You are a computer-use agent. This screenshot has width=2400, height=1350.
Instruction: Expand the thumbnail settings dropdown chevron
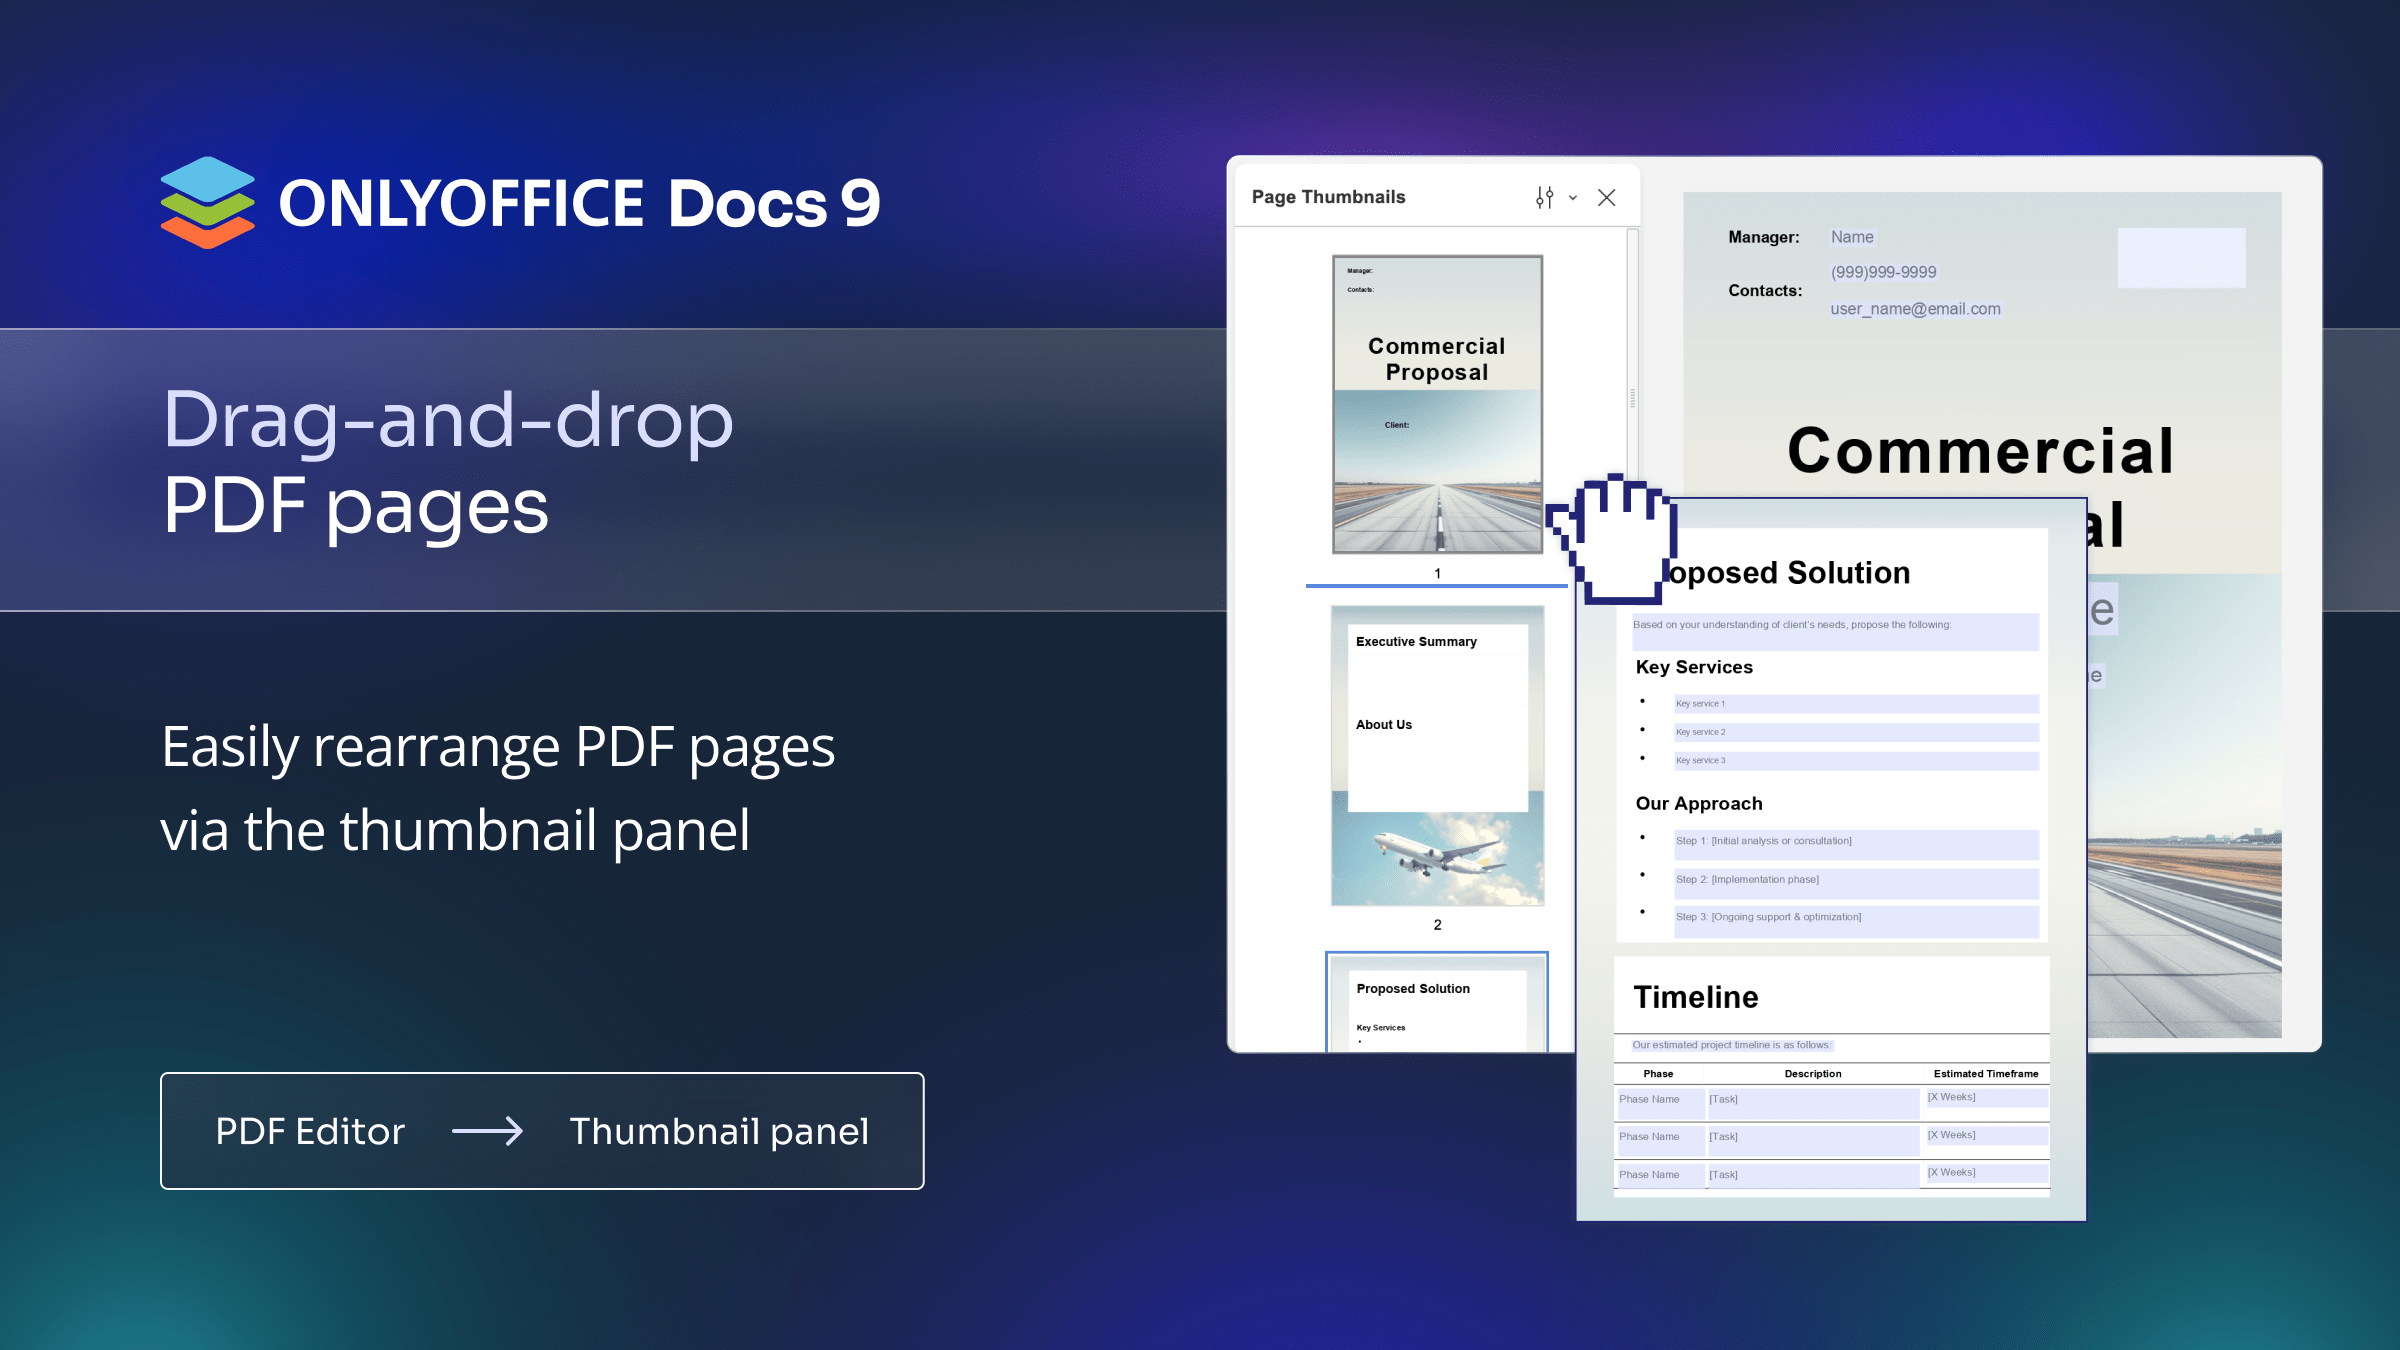tap(1573, 198)
